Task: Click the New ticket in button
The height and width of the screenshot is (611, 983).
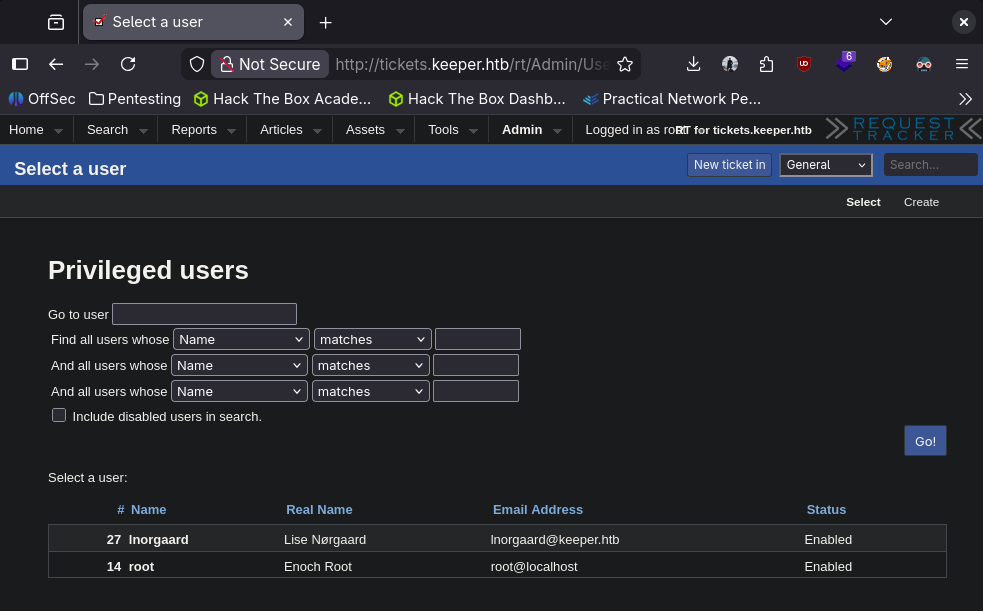Action: (729, 165)
